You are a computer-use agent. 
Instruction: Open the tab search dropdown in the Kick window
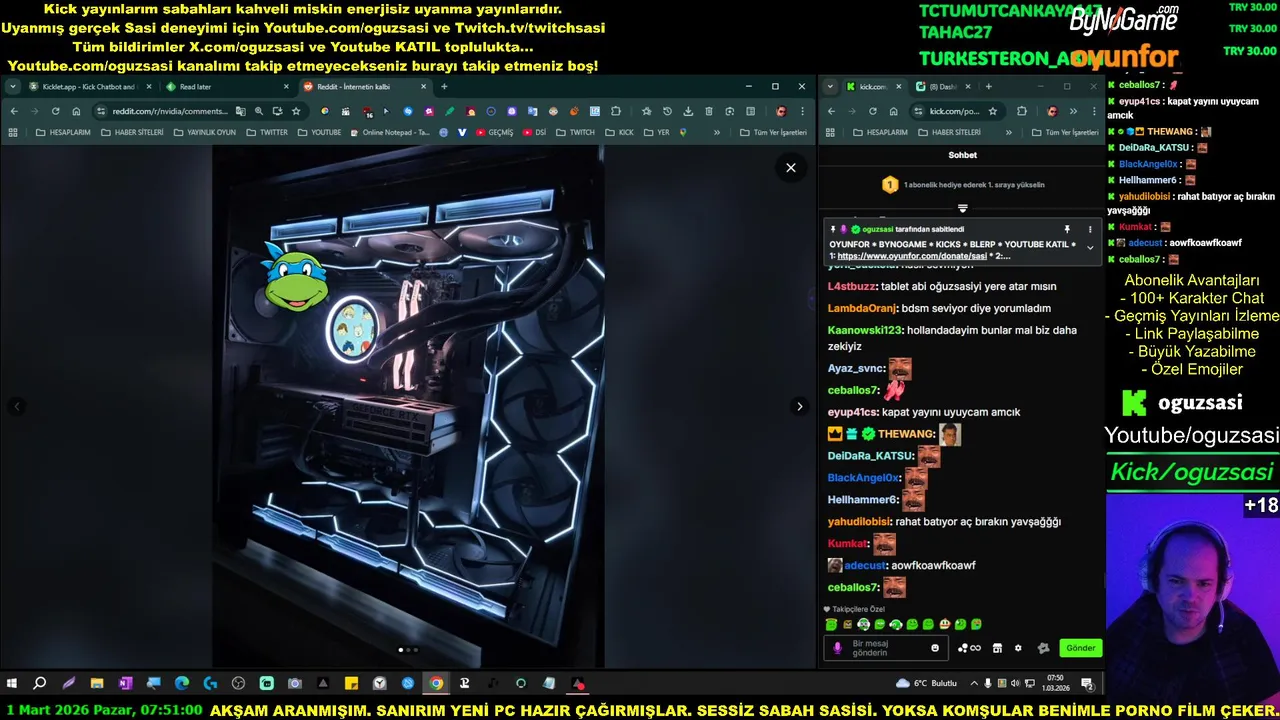click(830, 87)
